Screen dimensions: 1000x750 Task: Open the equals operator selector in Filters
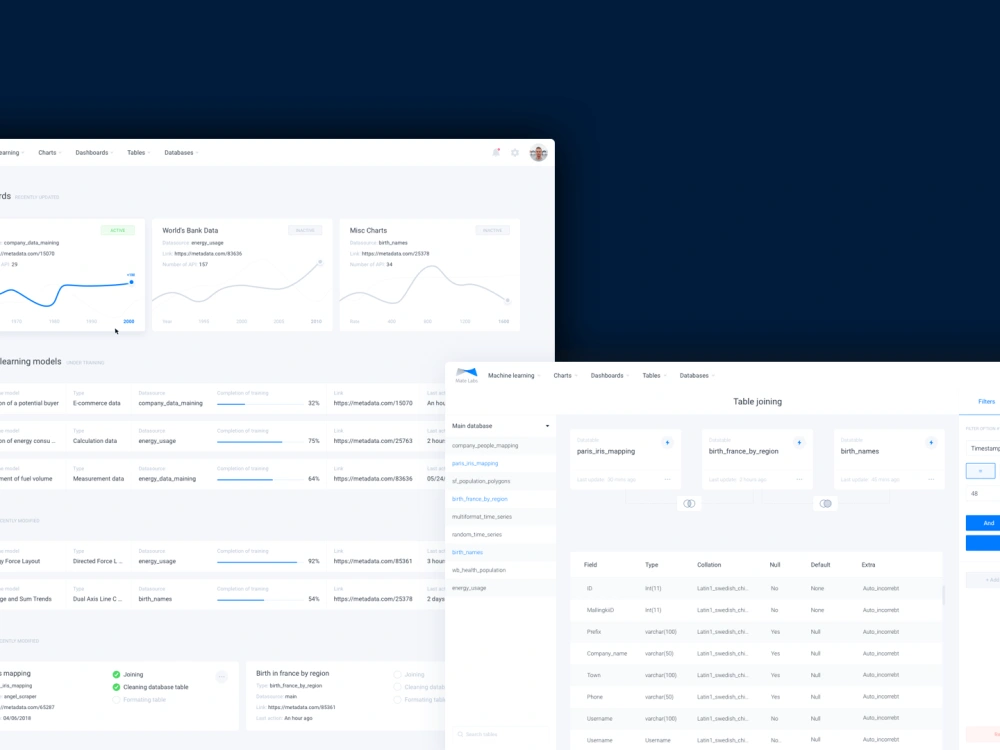tap(980, 471)
